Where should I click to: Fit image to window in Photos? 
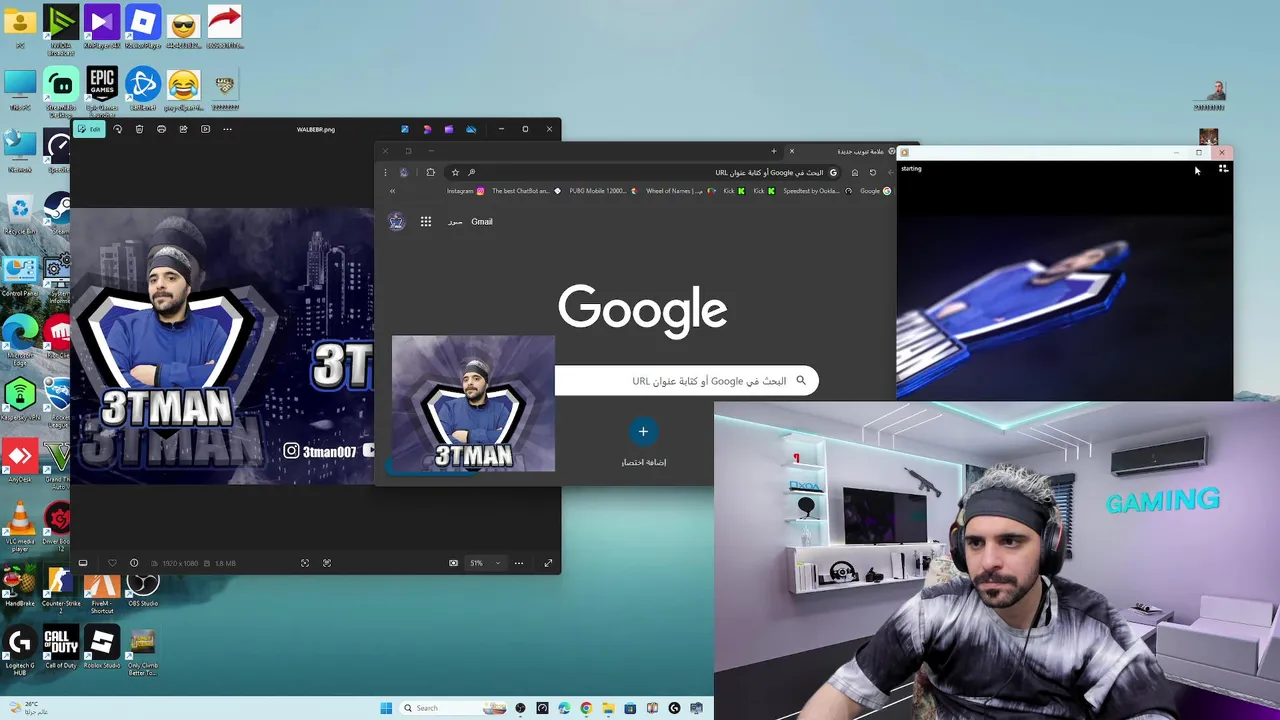coord(305,563)
